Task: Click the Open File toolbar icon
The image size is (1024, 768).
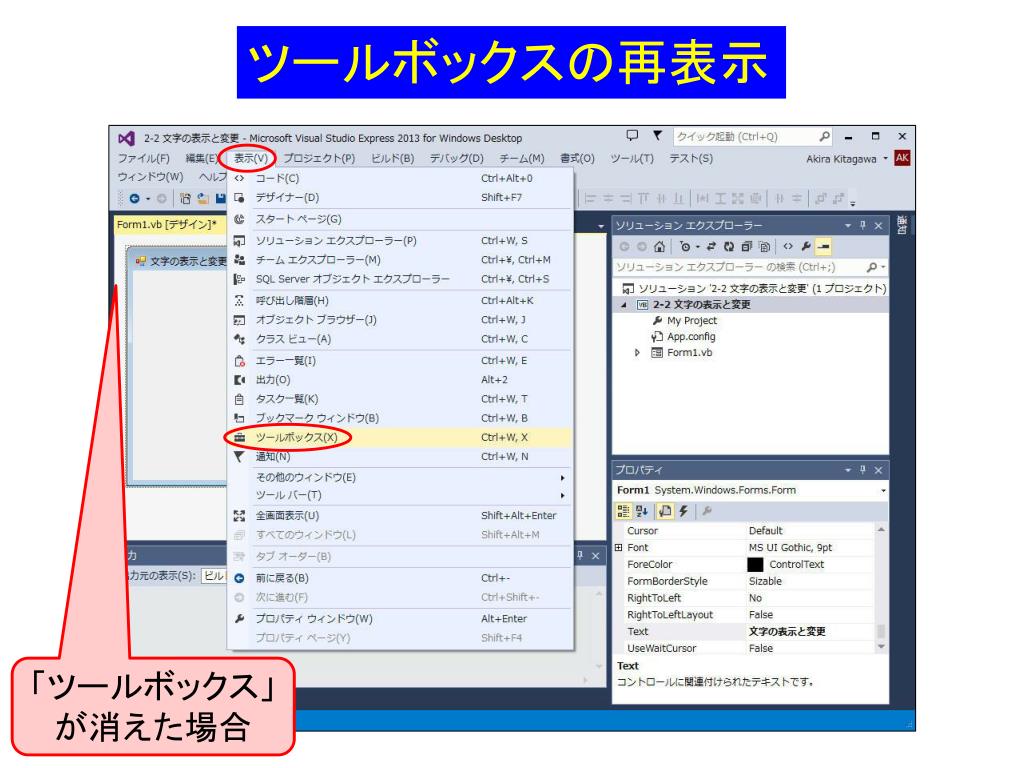Action: click(x=203, y=199)
